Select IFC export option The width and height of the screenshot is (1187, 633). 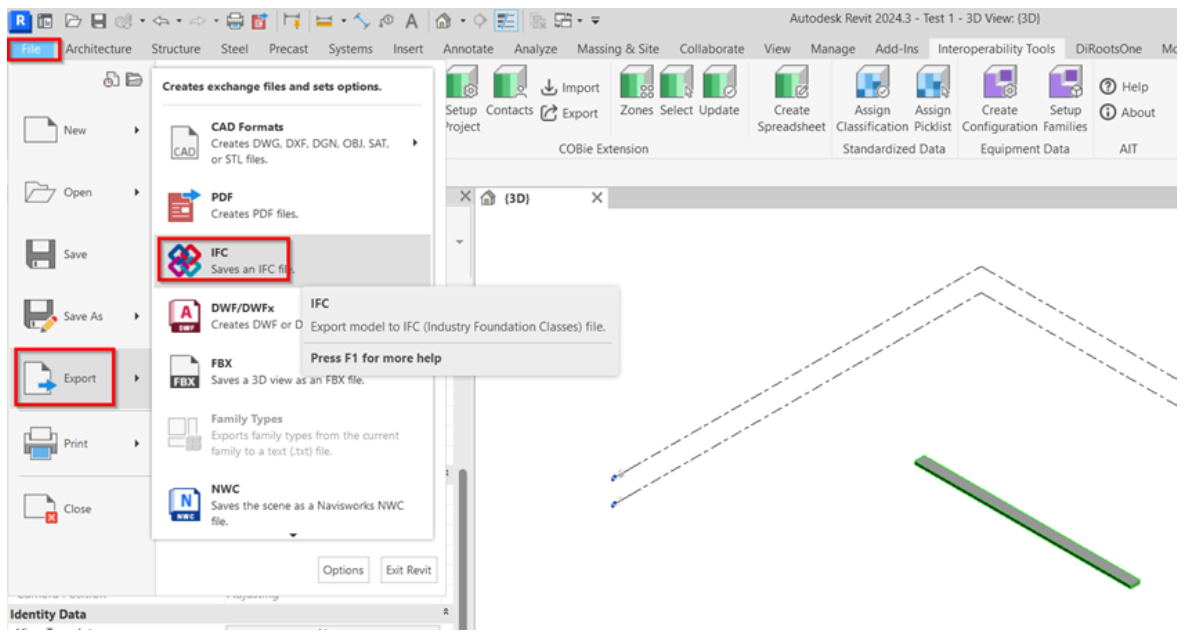(x=293, y=260)
